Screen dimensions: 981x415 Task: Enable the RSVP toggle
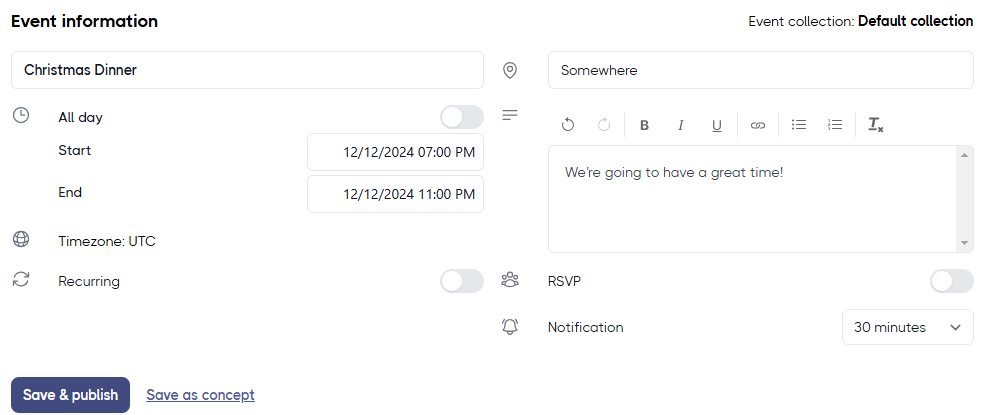pos(951,281)
